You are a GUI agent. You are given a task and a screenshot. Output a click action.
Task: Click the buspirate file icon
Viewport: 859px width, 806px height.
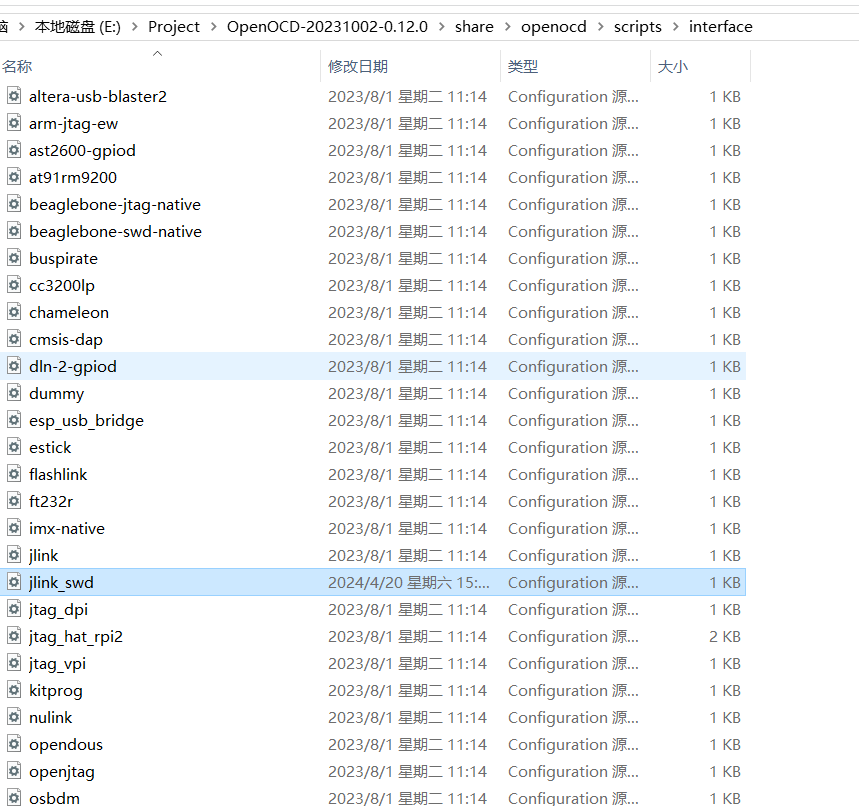pyautogui.click(x=14, y=258)
